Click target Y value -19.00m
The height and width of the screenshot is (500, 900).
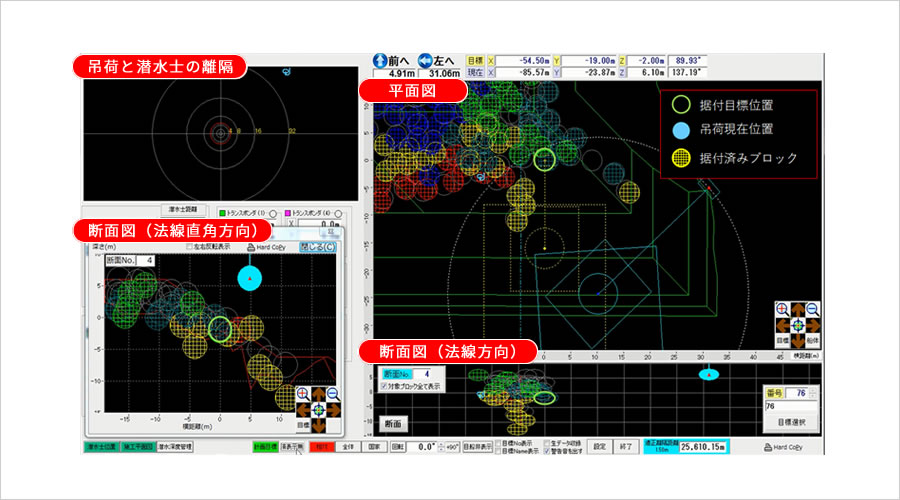tap(589, 60)
